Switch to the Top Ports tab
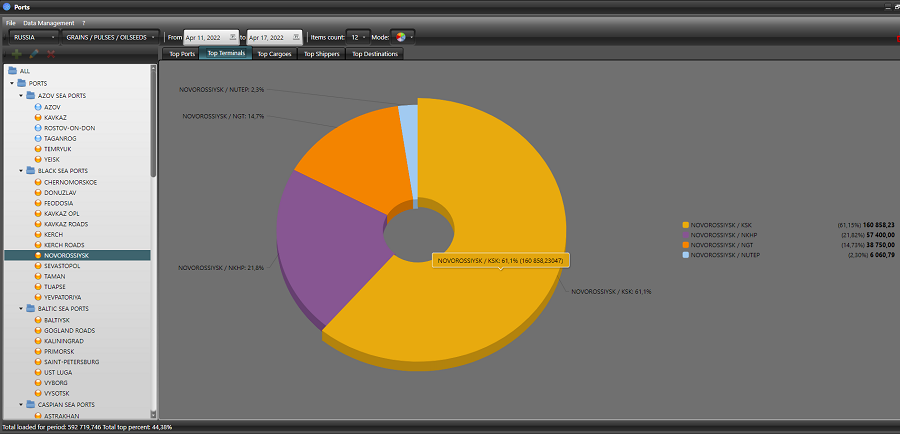The image size is (900, 434). 182,54
